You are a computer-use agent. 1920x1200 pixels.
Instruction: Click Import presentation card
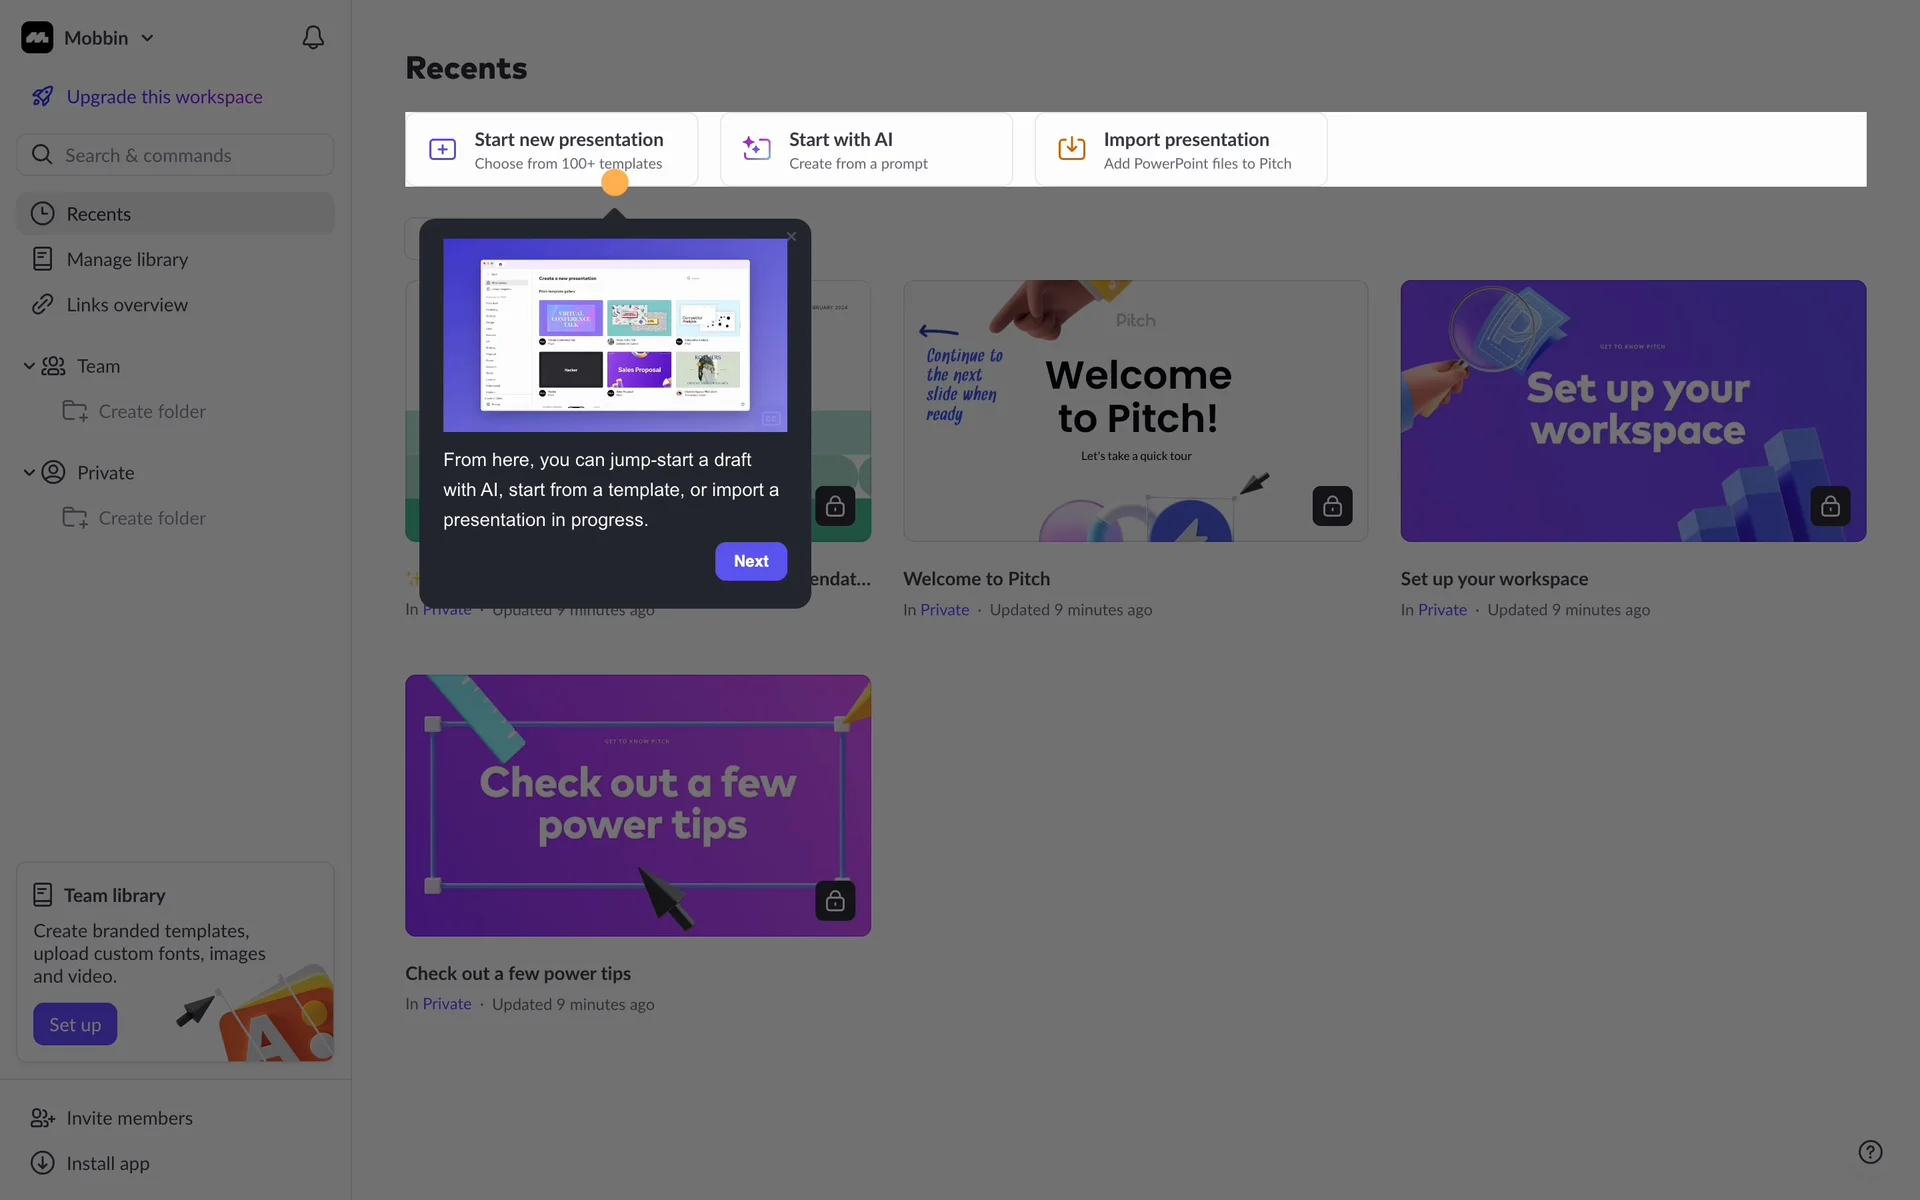tap(1180, 150)
